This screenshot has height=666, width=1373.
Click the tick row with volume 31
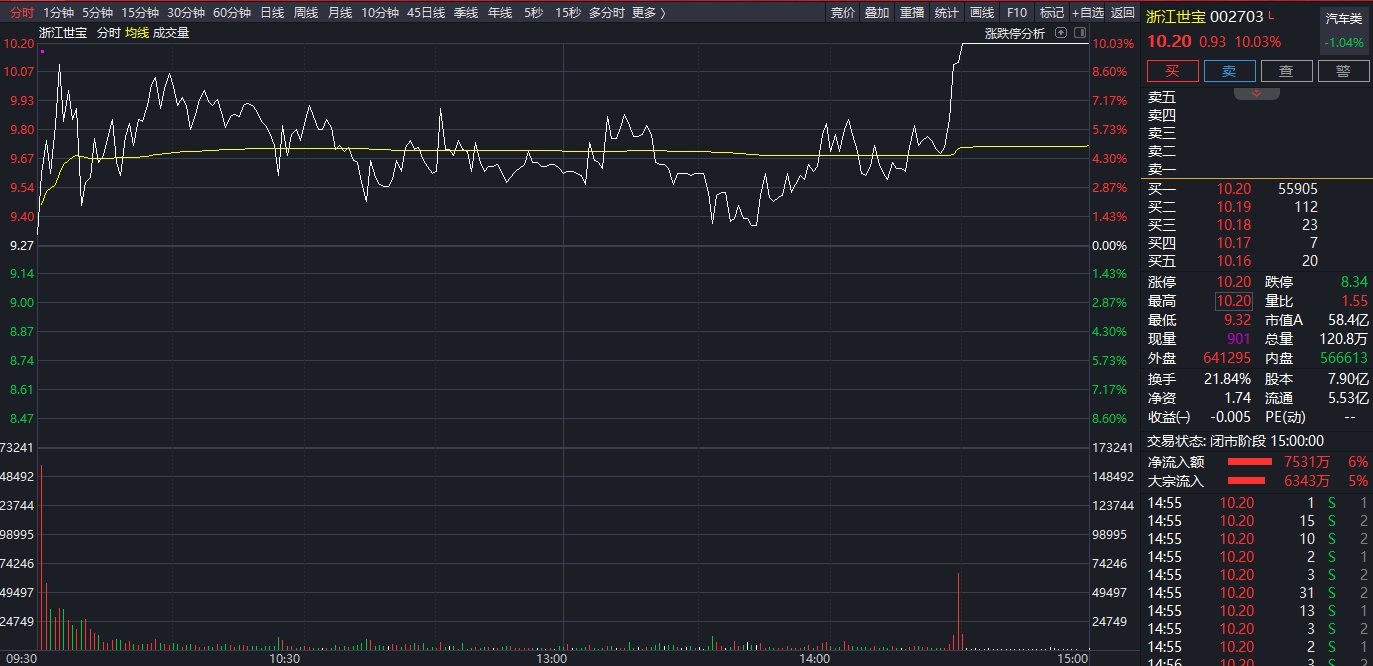(x=1256, y=593)
